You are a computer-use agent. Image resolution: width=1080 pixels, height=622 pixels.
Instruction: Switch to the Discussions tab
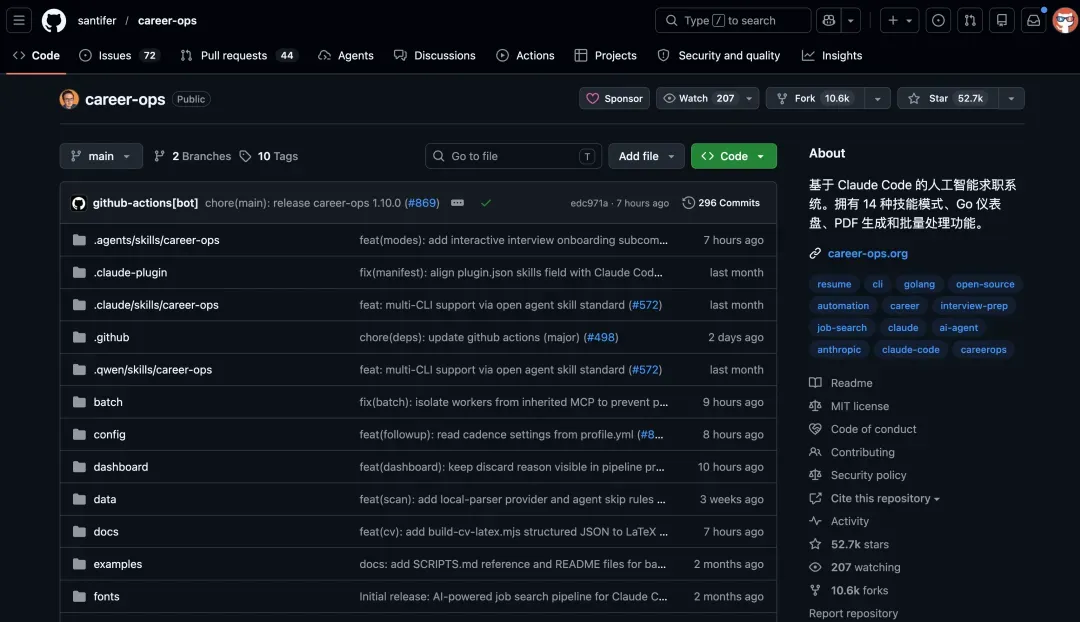coord(435,55)
